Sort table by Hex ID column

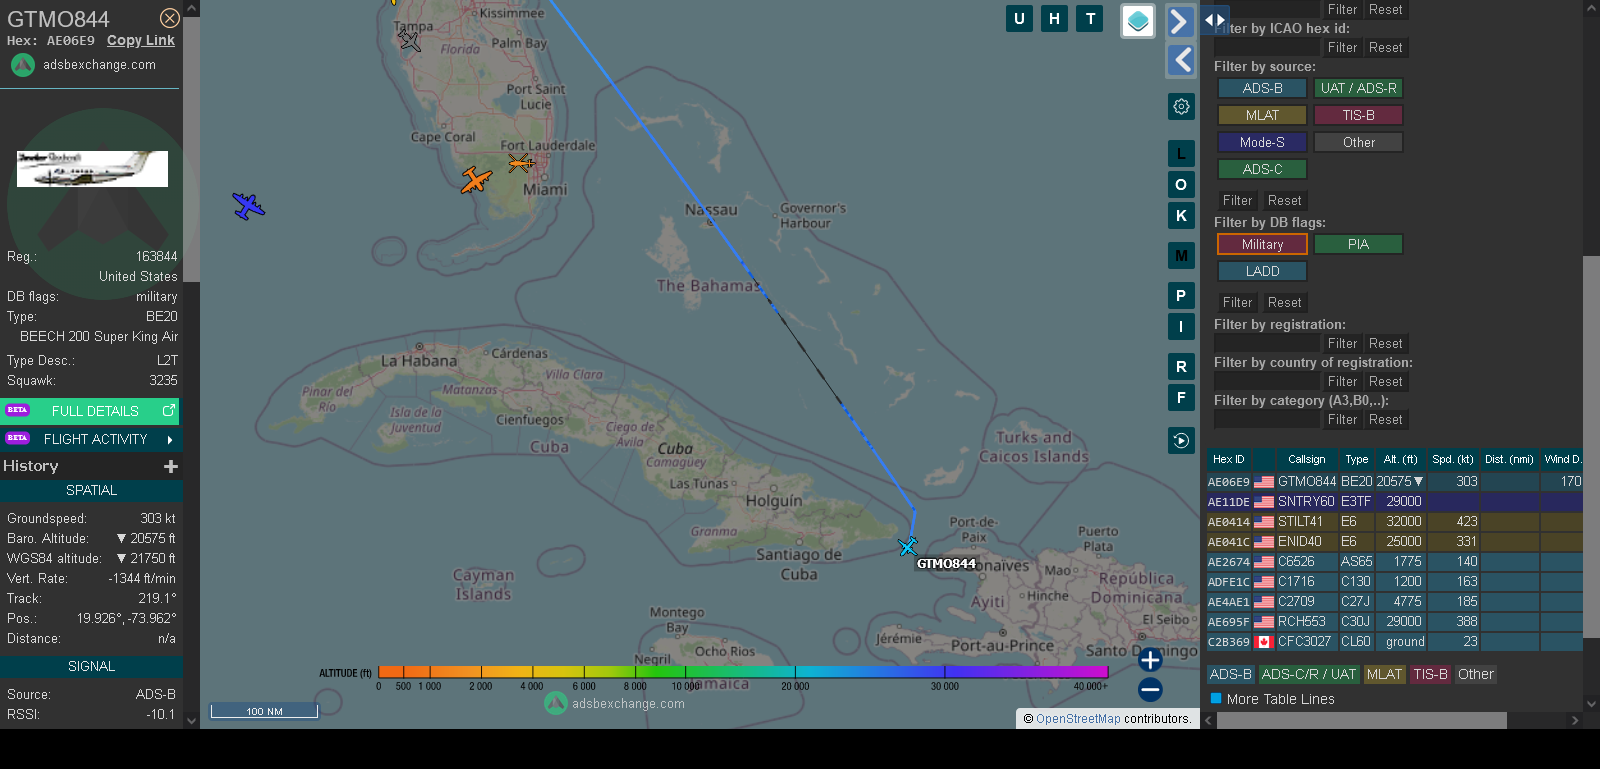(x=1229, y=459)
